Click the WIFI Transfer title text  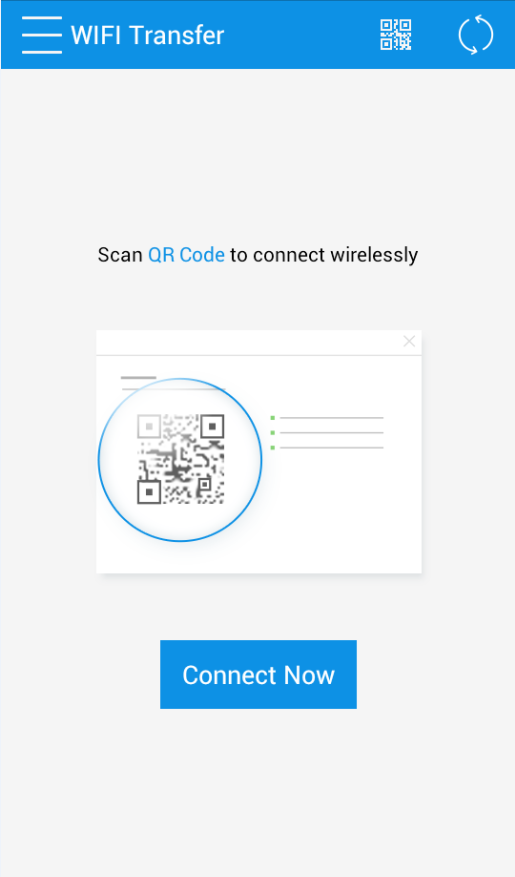coord(148,35)
